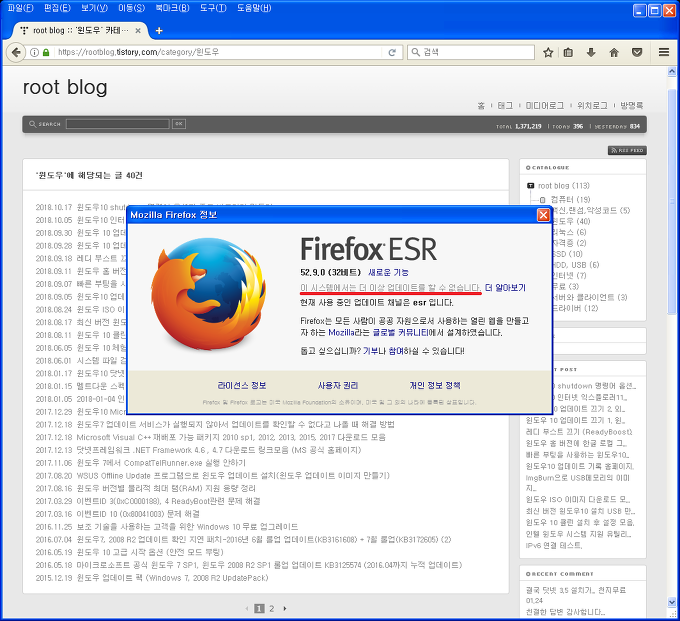Open the 이동(S) menu
Image resolution: width=680 pixels, height=621 pixels.
pos(132,8)
